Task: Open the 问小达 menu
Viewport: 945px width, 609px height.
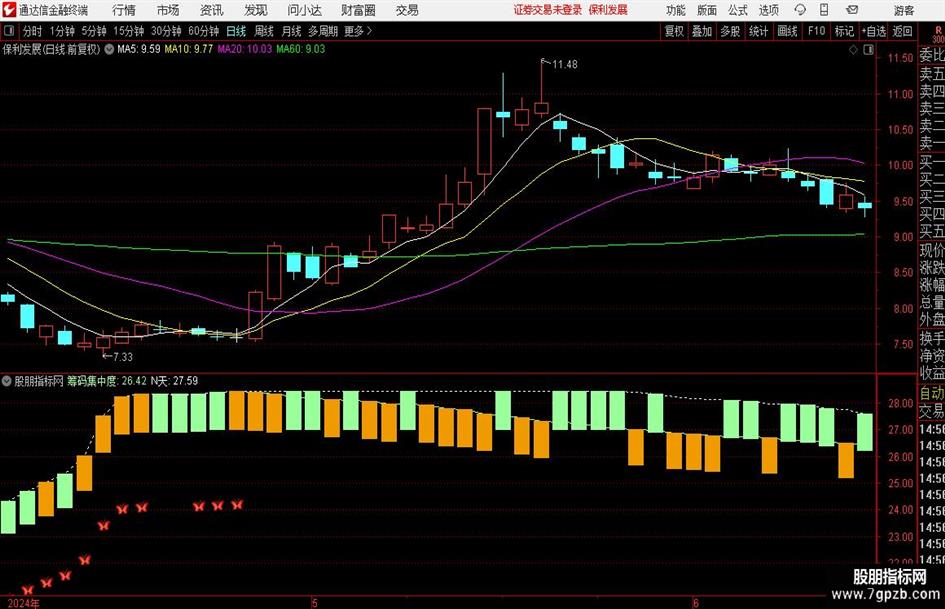Action: point(304,10)
